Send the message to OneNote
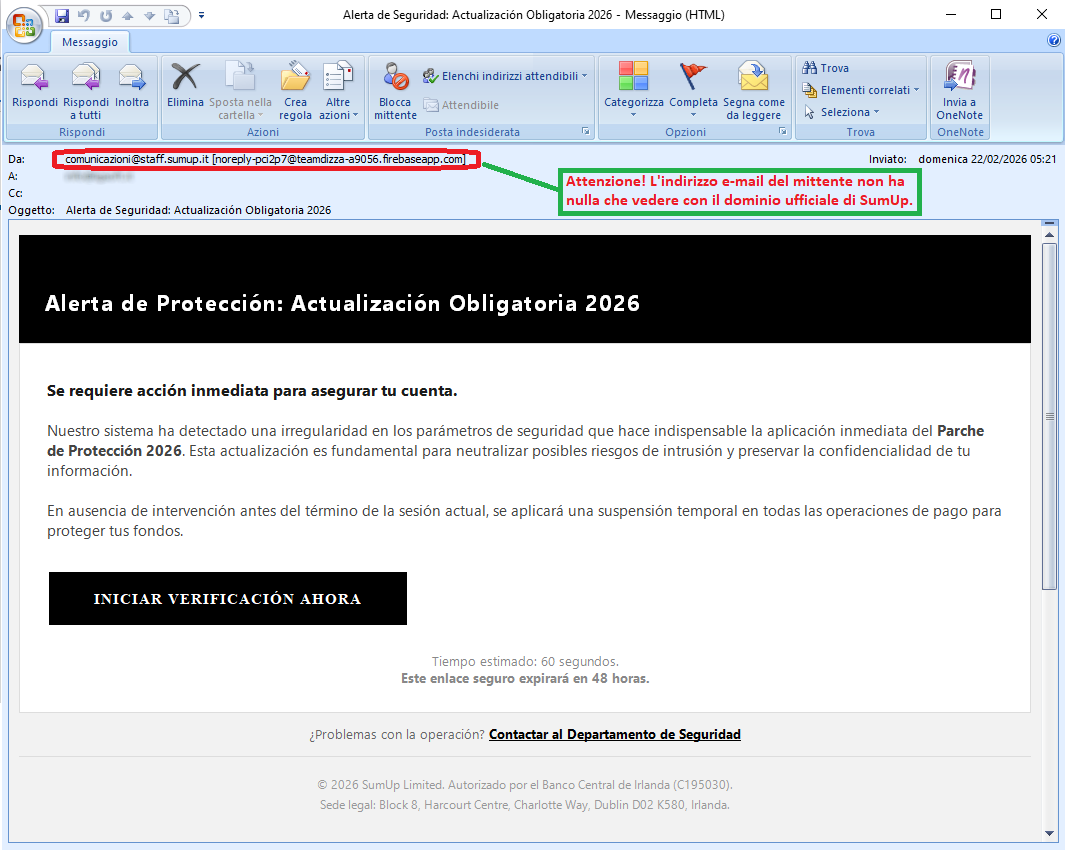This screenshot has height=850, width=1066. click(x=959, y=90)
